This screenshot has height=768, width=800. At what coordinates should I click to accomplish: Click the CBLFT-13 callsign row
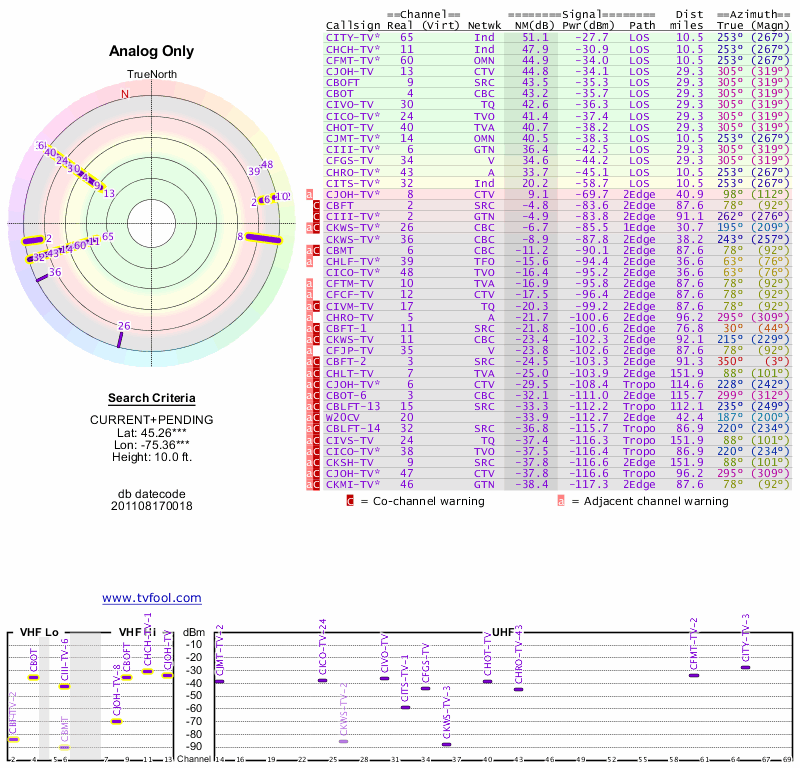[354, 406]
